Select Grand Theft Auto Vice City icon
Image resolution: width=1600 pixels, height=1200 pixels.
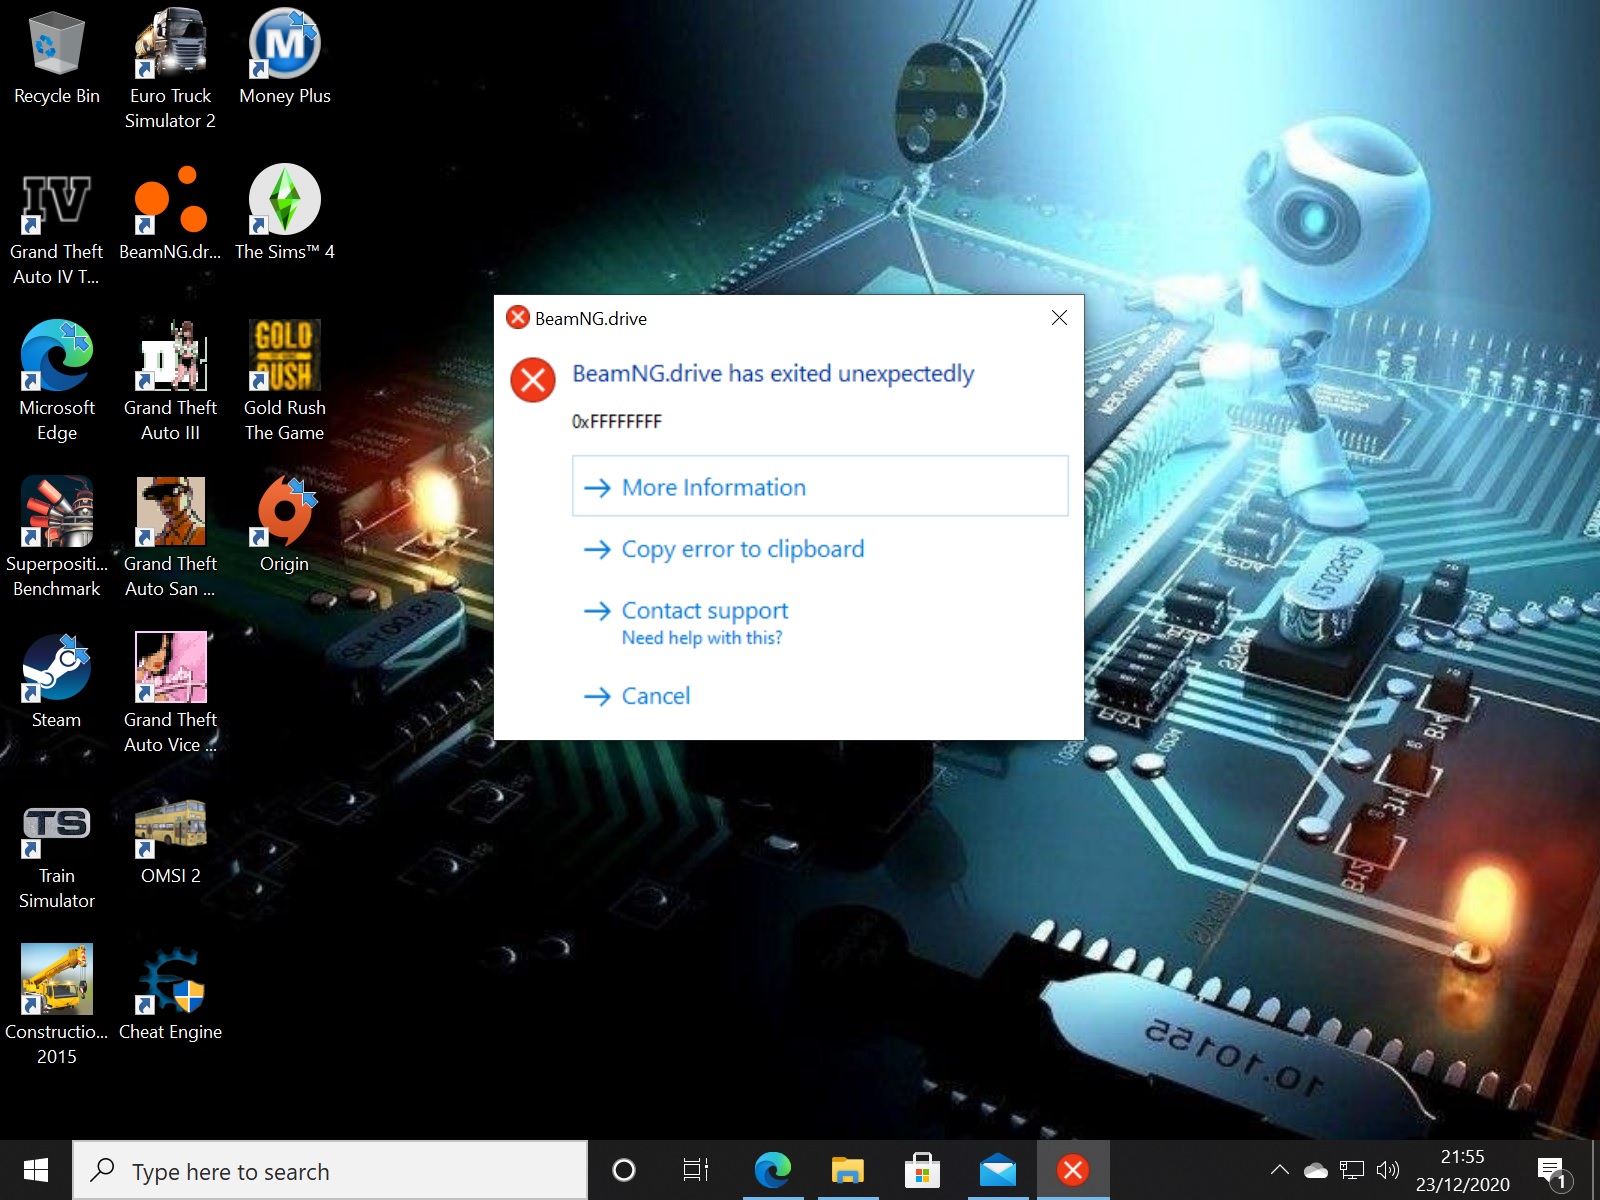pyautogui.click(x=170, y=694)
